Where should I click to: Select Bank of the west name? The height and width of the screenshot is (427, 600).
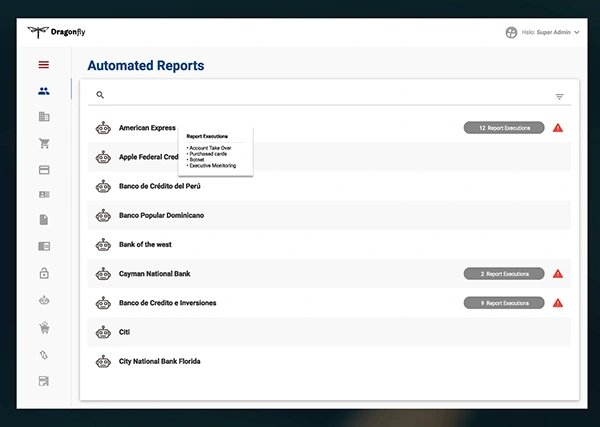[x=145, y=244]
